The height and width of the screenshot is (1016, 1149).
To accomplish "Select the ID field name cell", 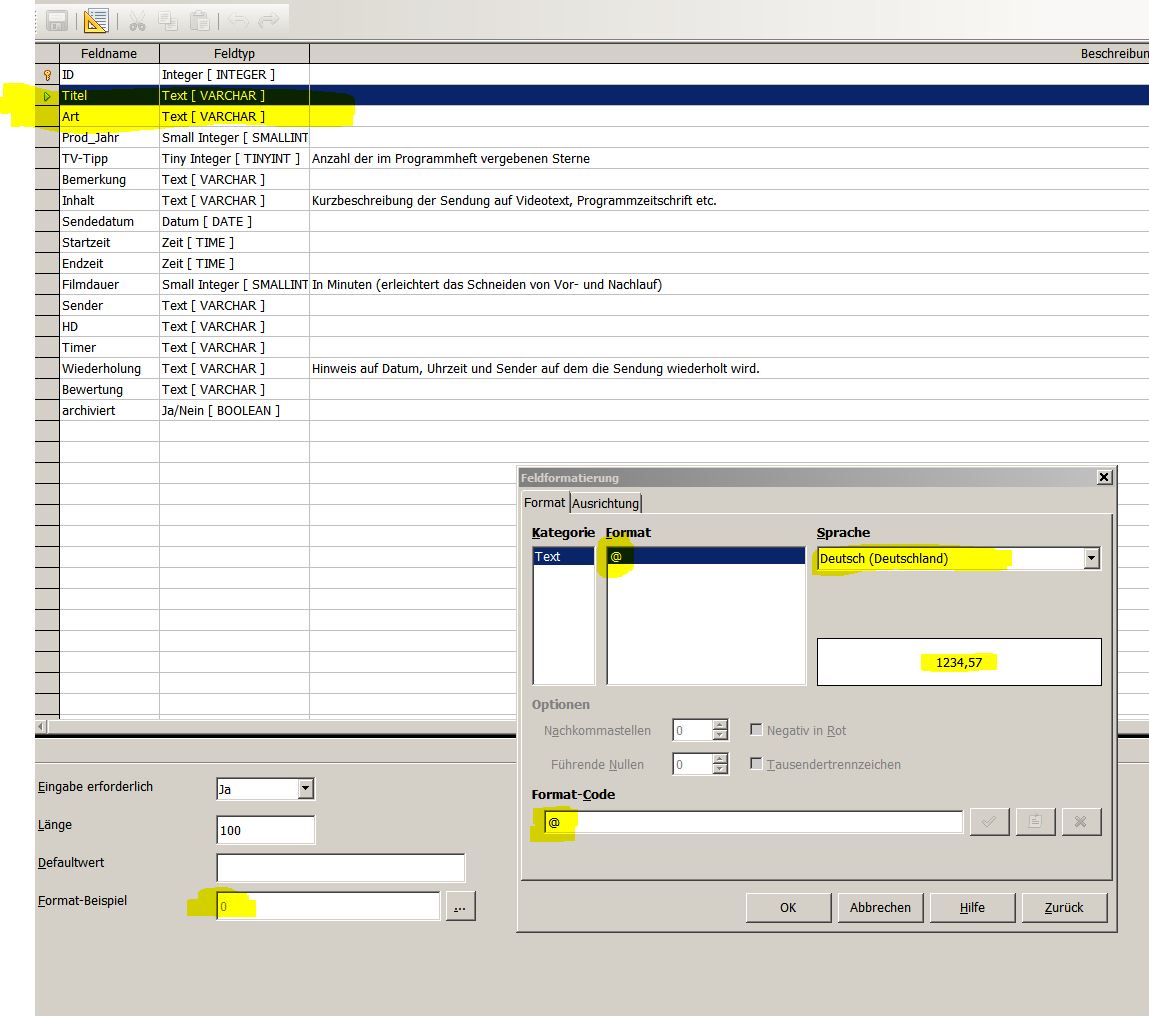I will click(x=109, y=75).
